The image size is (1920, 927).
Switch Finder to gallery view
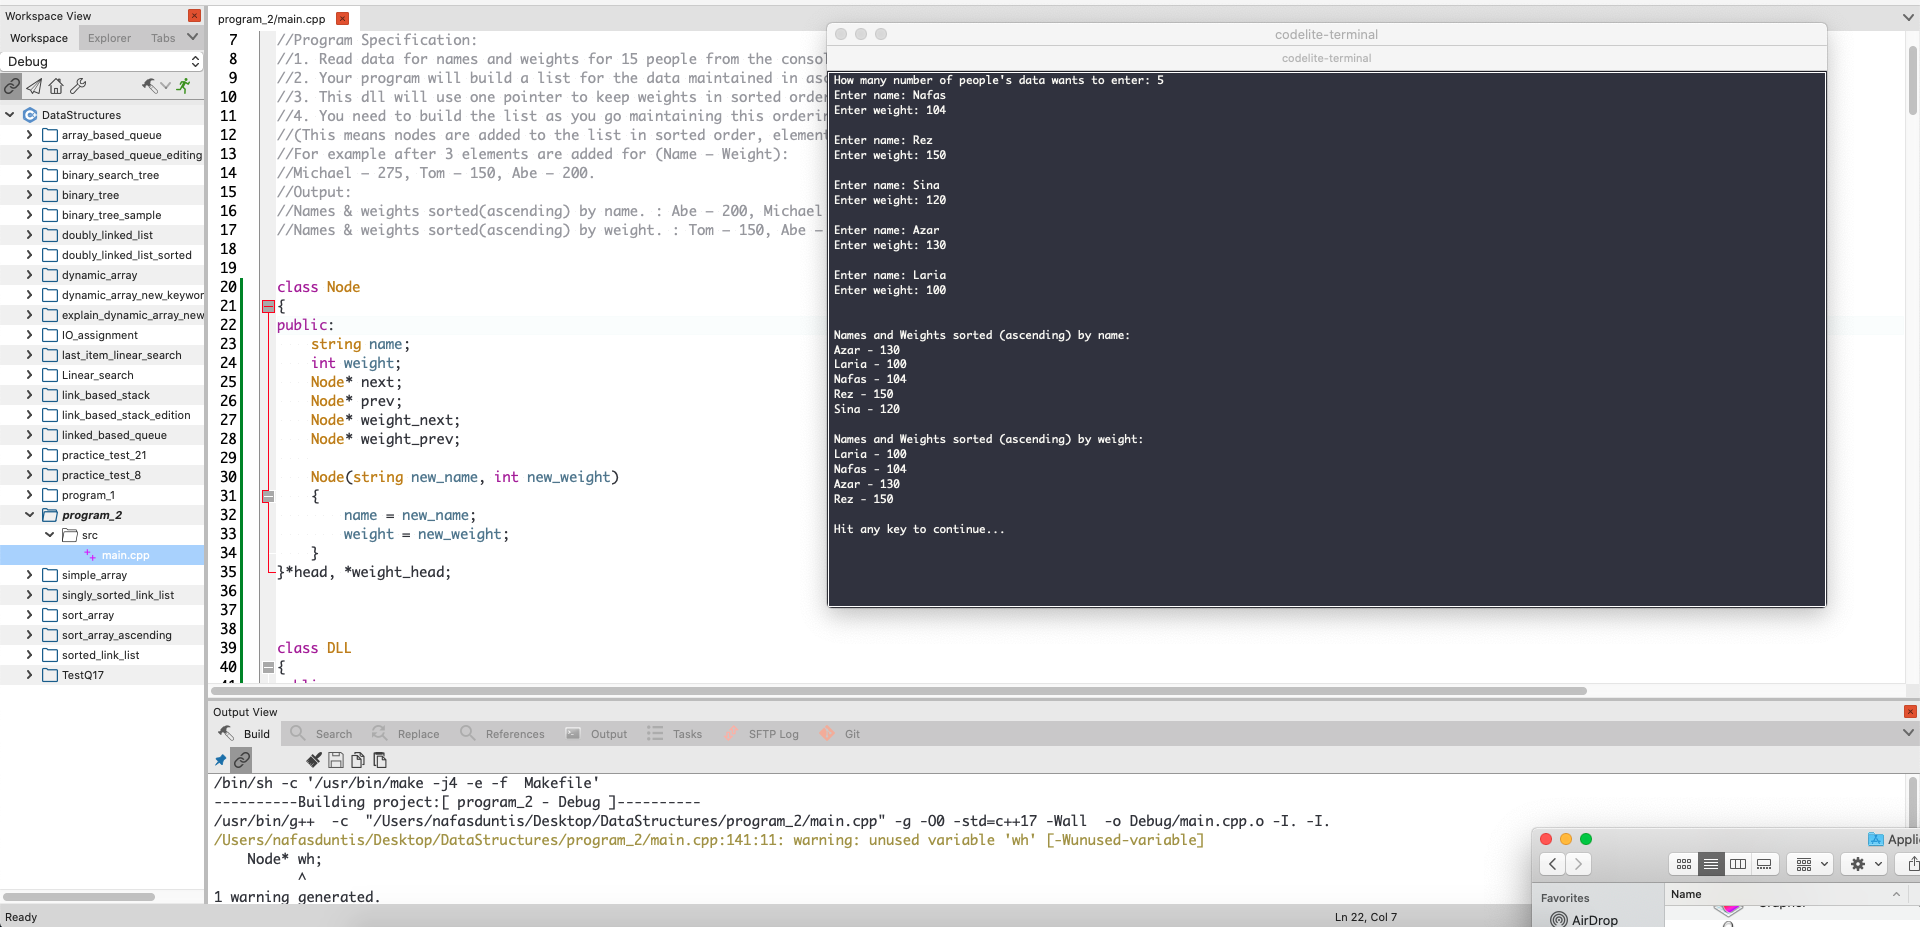[x=1765, y=864]
